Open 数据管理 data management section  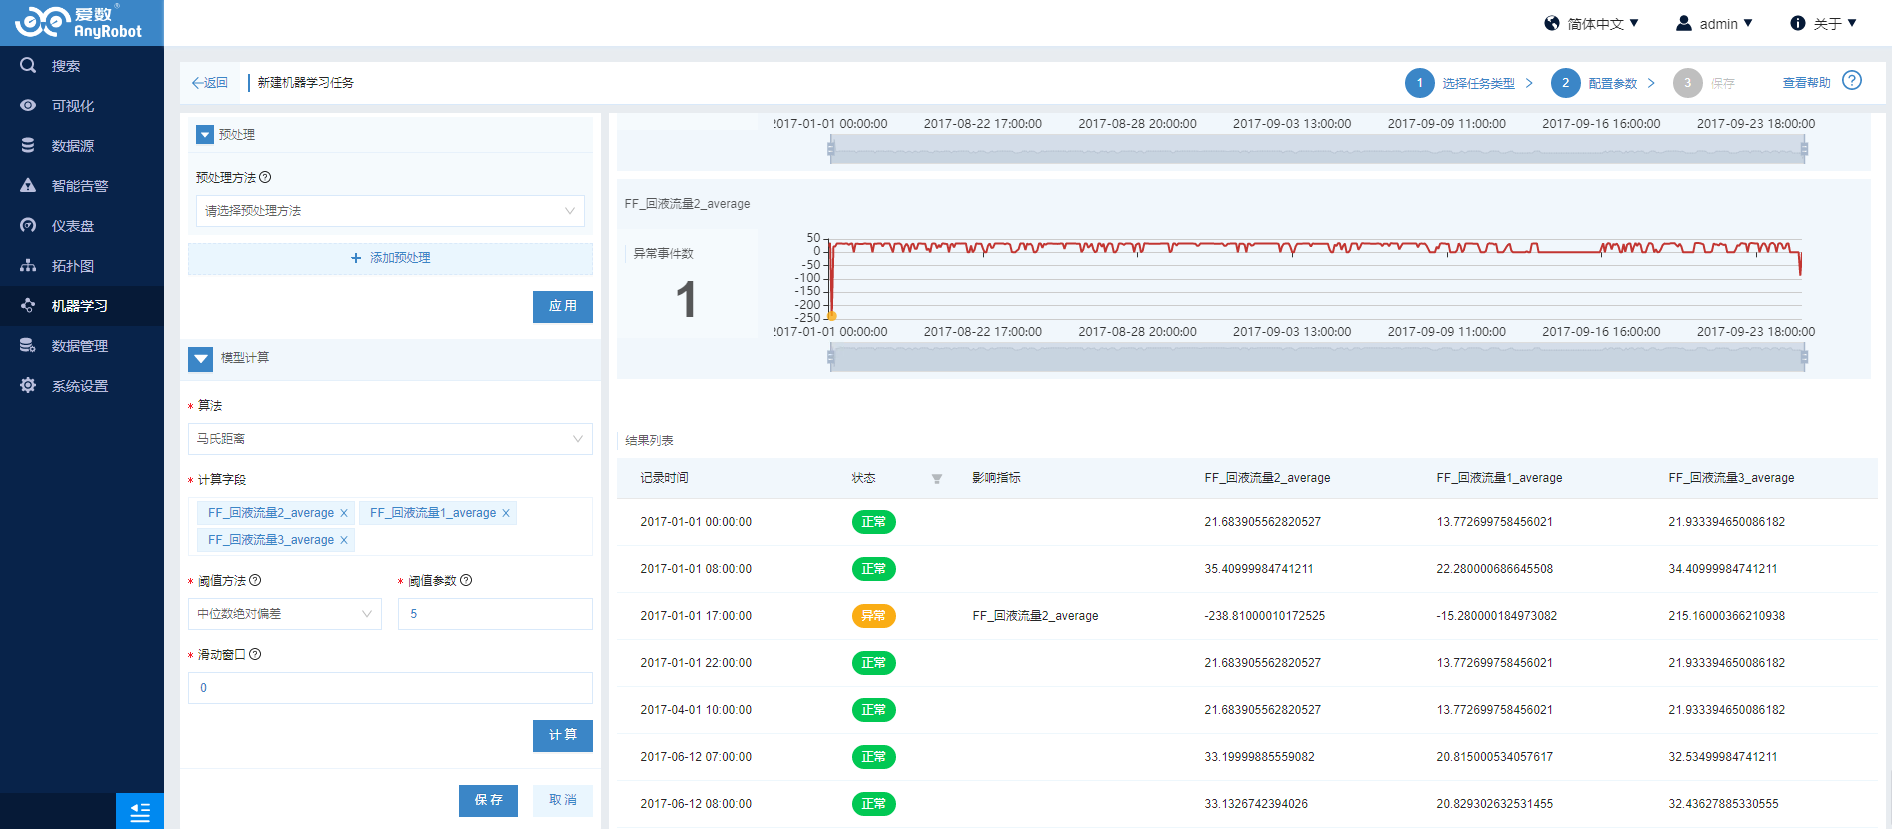81,346
